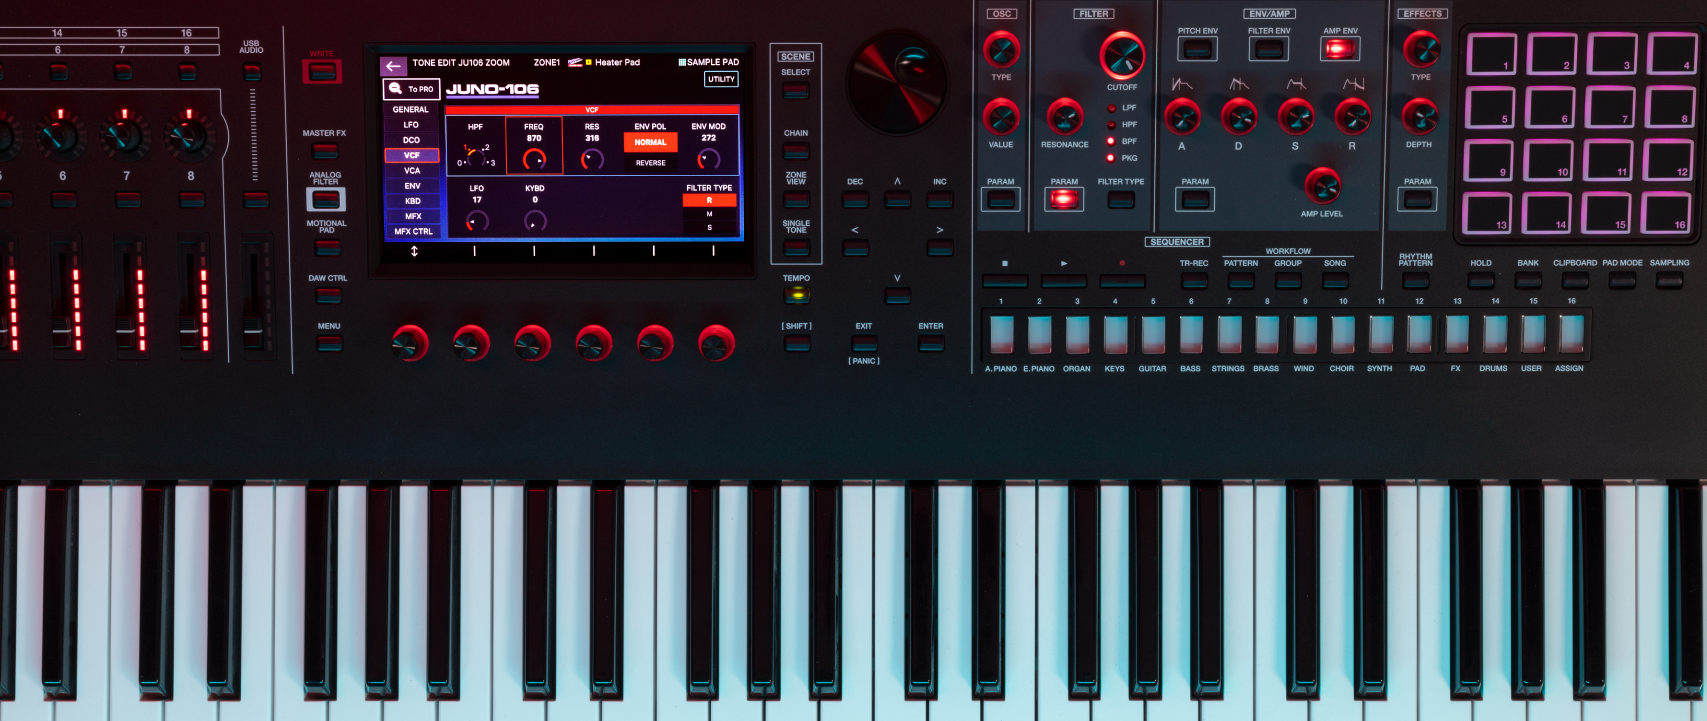Screen dimensions: 1707x721
Task: Open the ENV tab
Action: pos(411,186)
